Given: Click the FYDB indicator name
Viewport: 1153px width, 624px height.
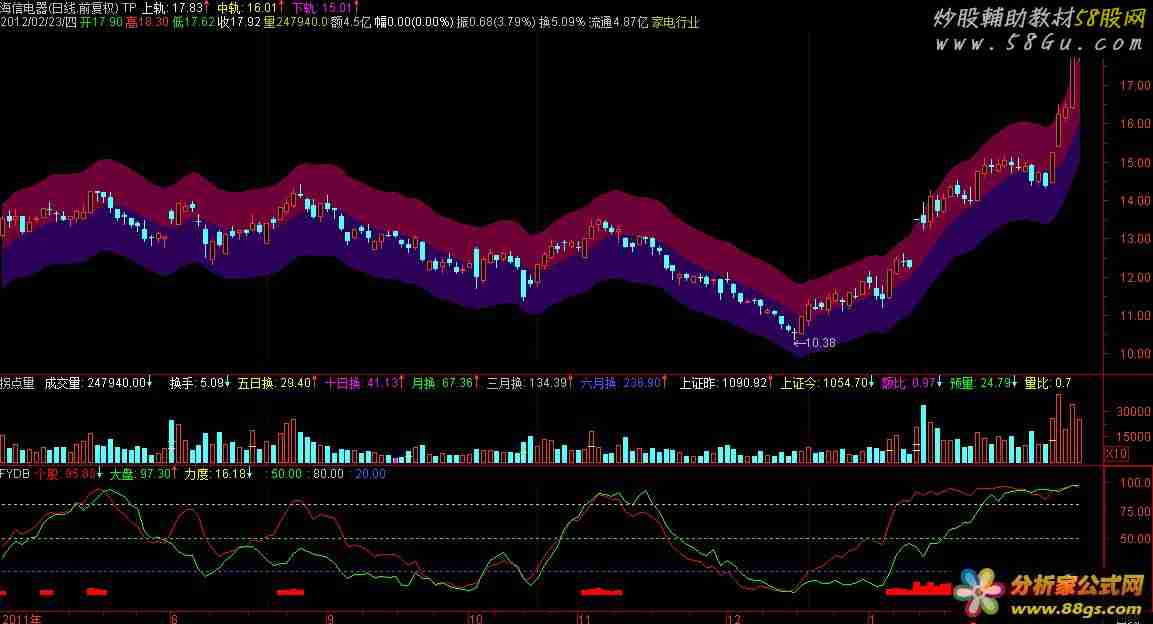Looking at the screenshot, I should point(15,474).
